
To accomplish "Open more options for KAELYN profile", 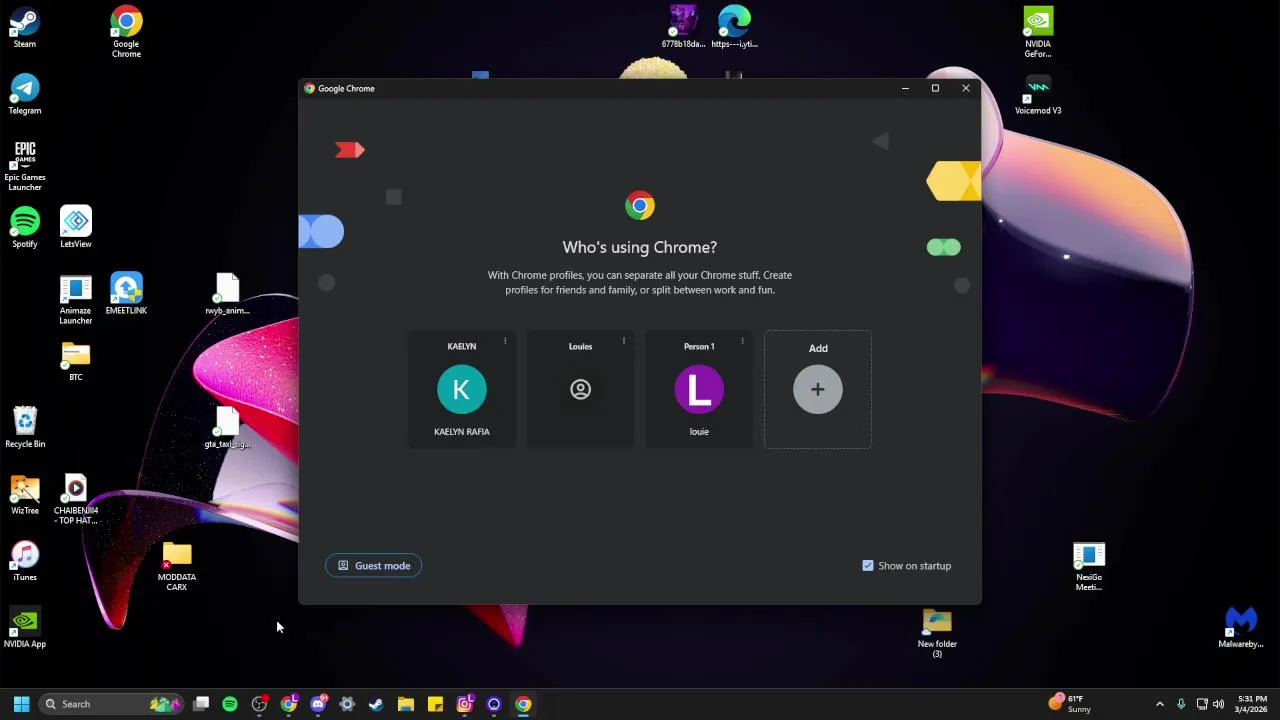I will (505, 342).
